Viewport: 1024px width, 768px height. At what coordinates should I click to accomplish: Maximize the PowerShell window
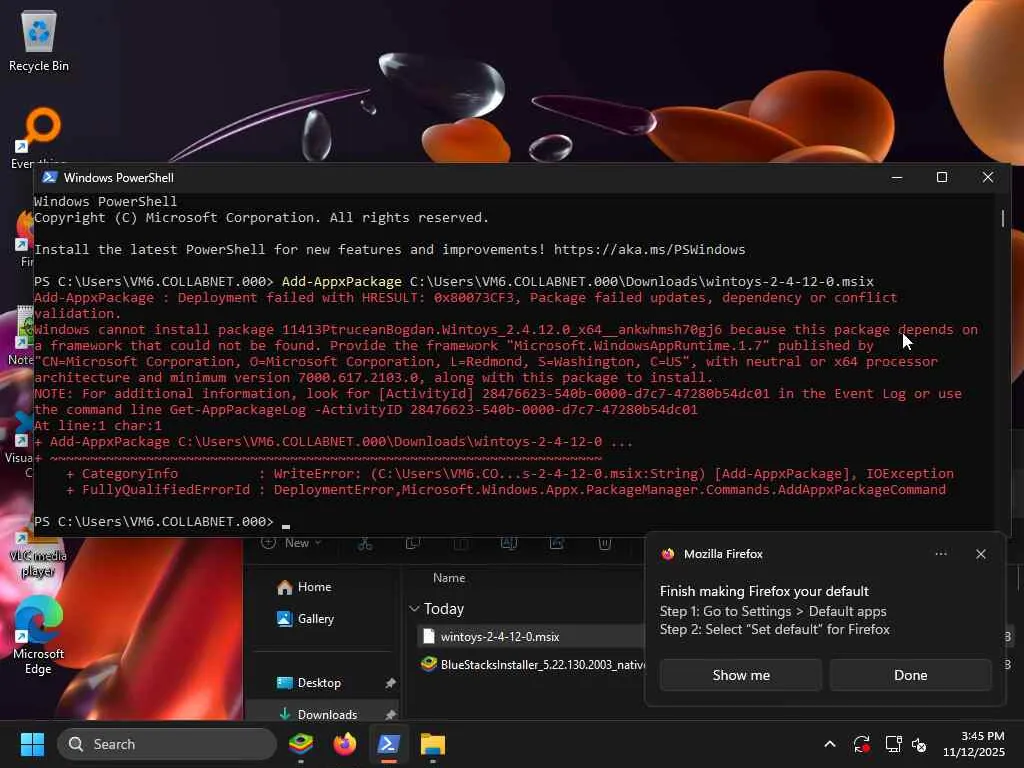click(942, 177)
